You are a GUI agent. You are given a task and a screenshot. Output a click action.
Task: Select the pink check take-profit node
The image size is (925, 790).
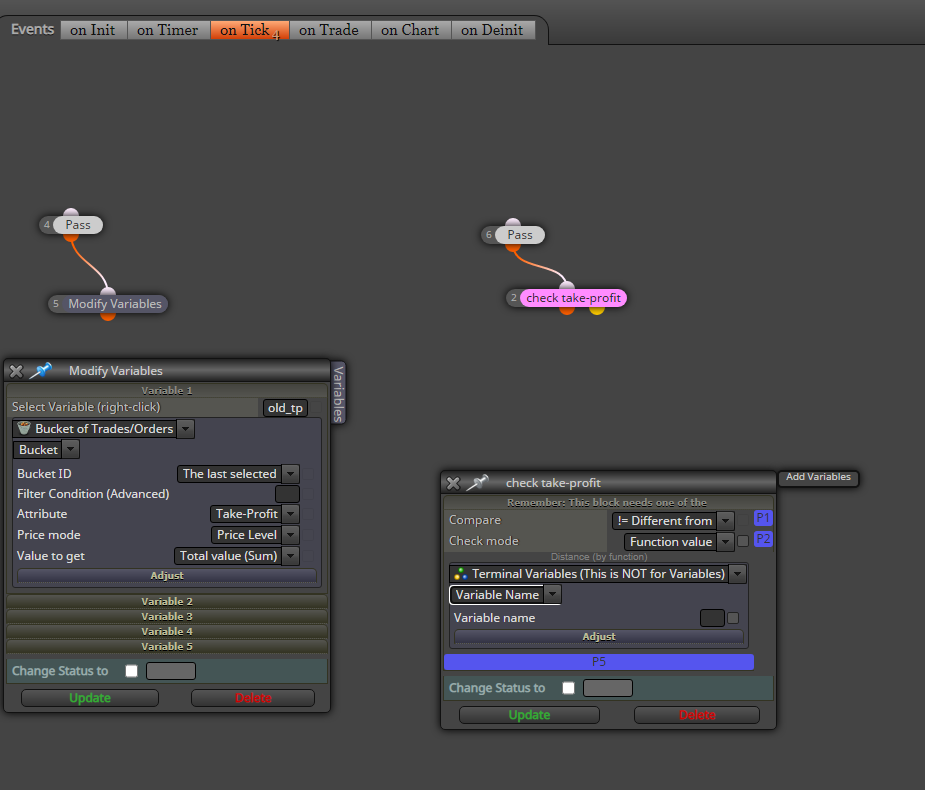(573, 298)
